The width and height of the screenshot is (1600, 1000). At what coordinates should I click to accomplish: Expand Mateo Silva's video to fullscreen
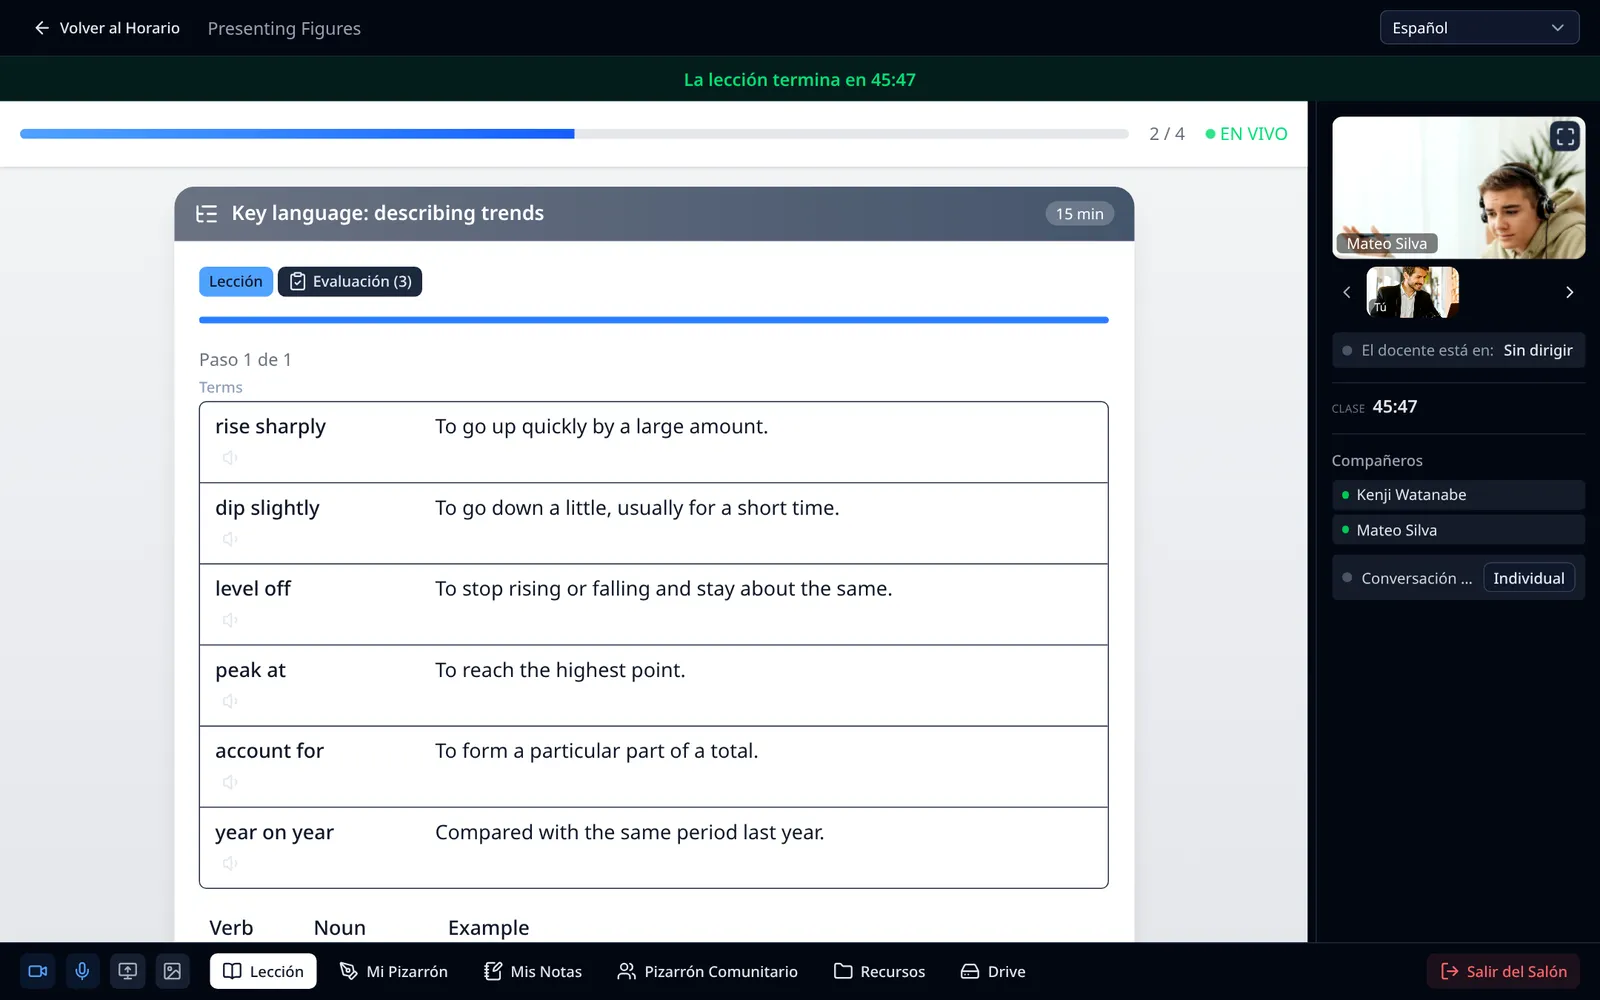1565,136
